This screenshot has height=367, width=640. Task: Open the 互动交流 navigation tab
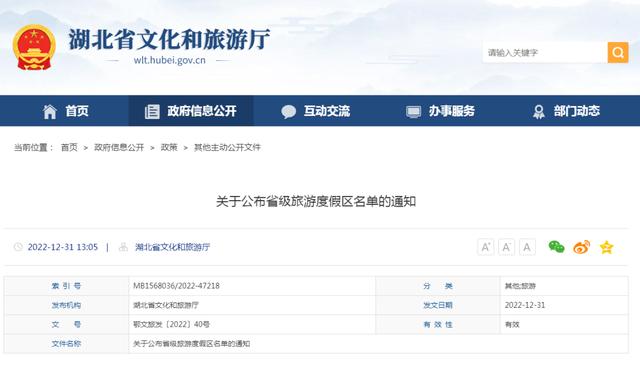(316, 111)
